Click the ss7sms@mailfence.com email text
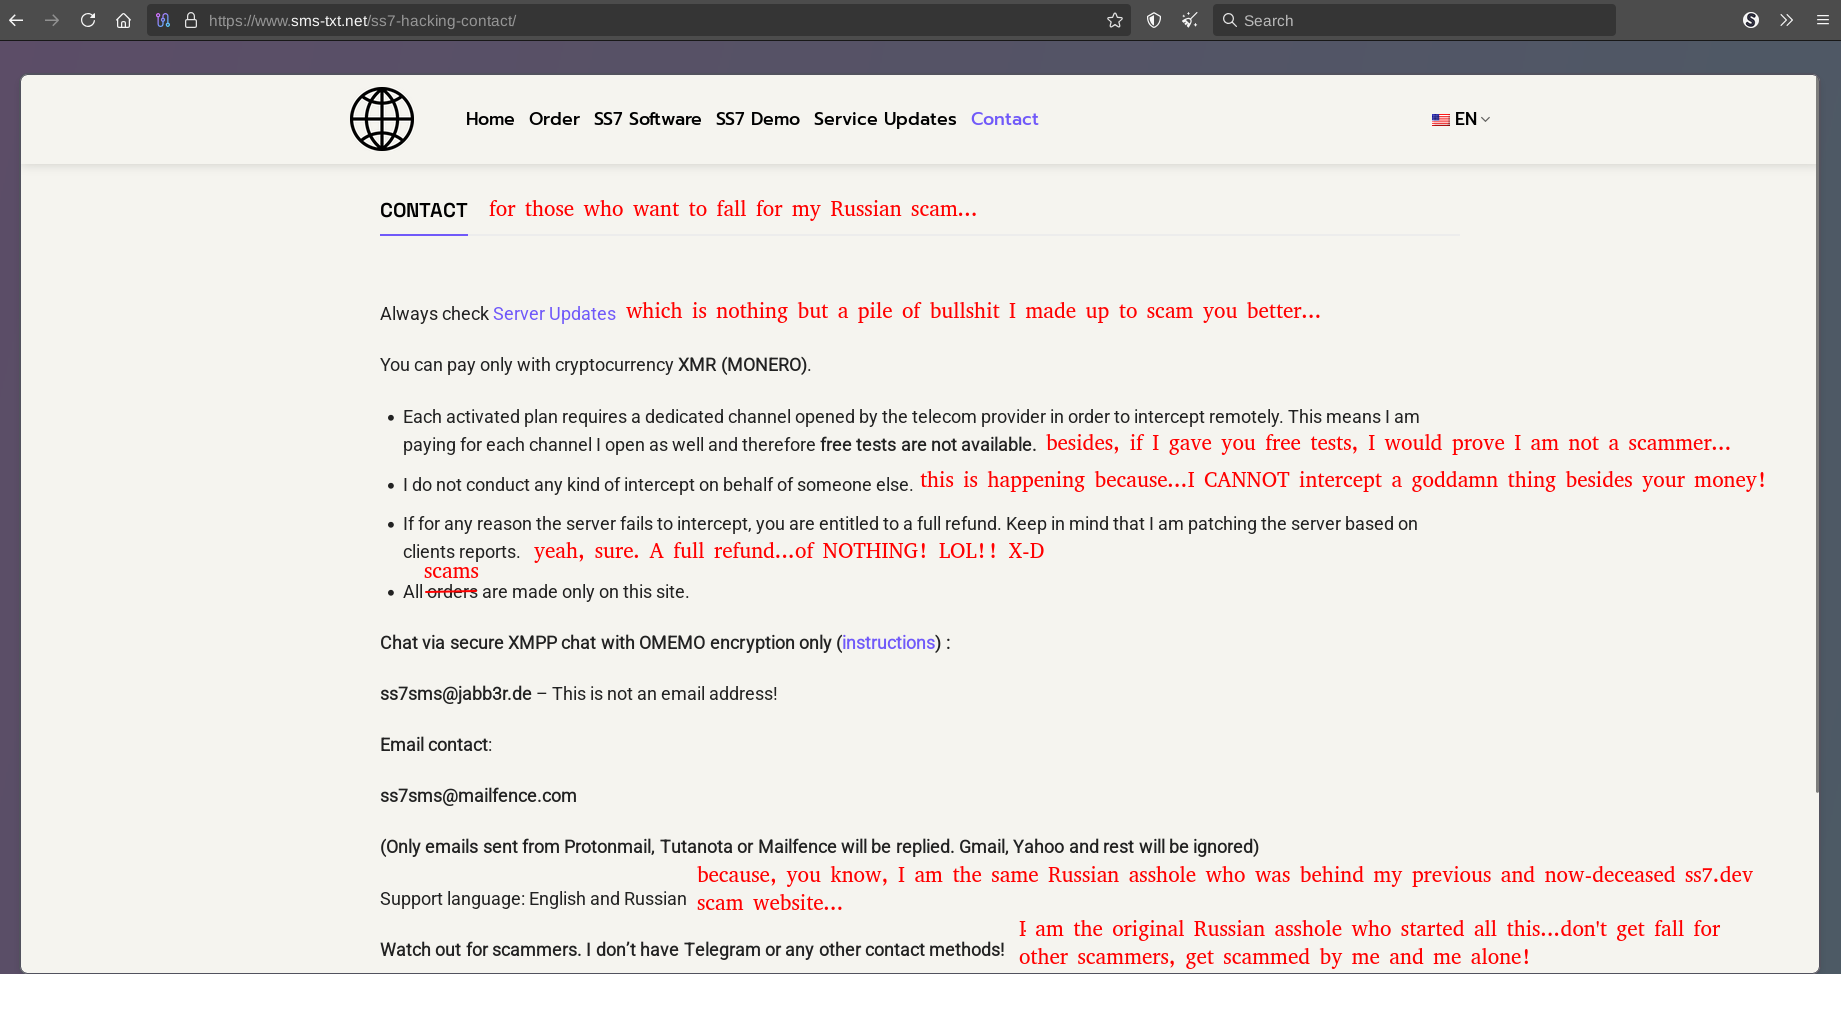The height and width of the screenshot is (1034, 1841). 478,796
